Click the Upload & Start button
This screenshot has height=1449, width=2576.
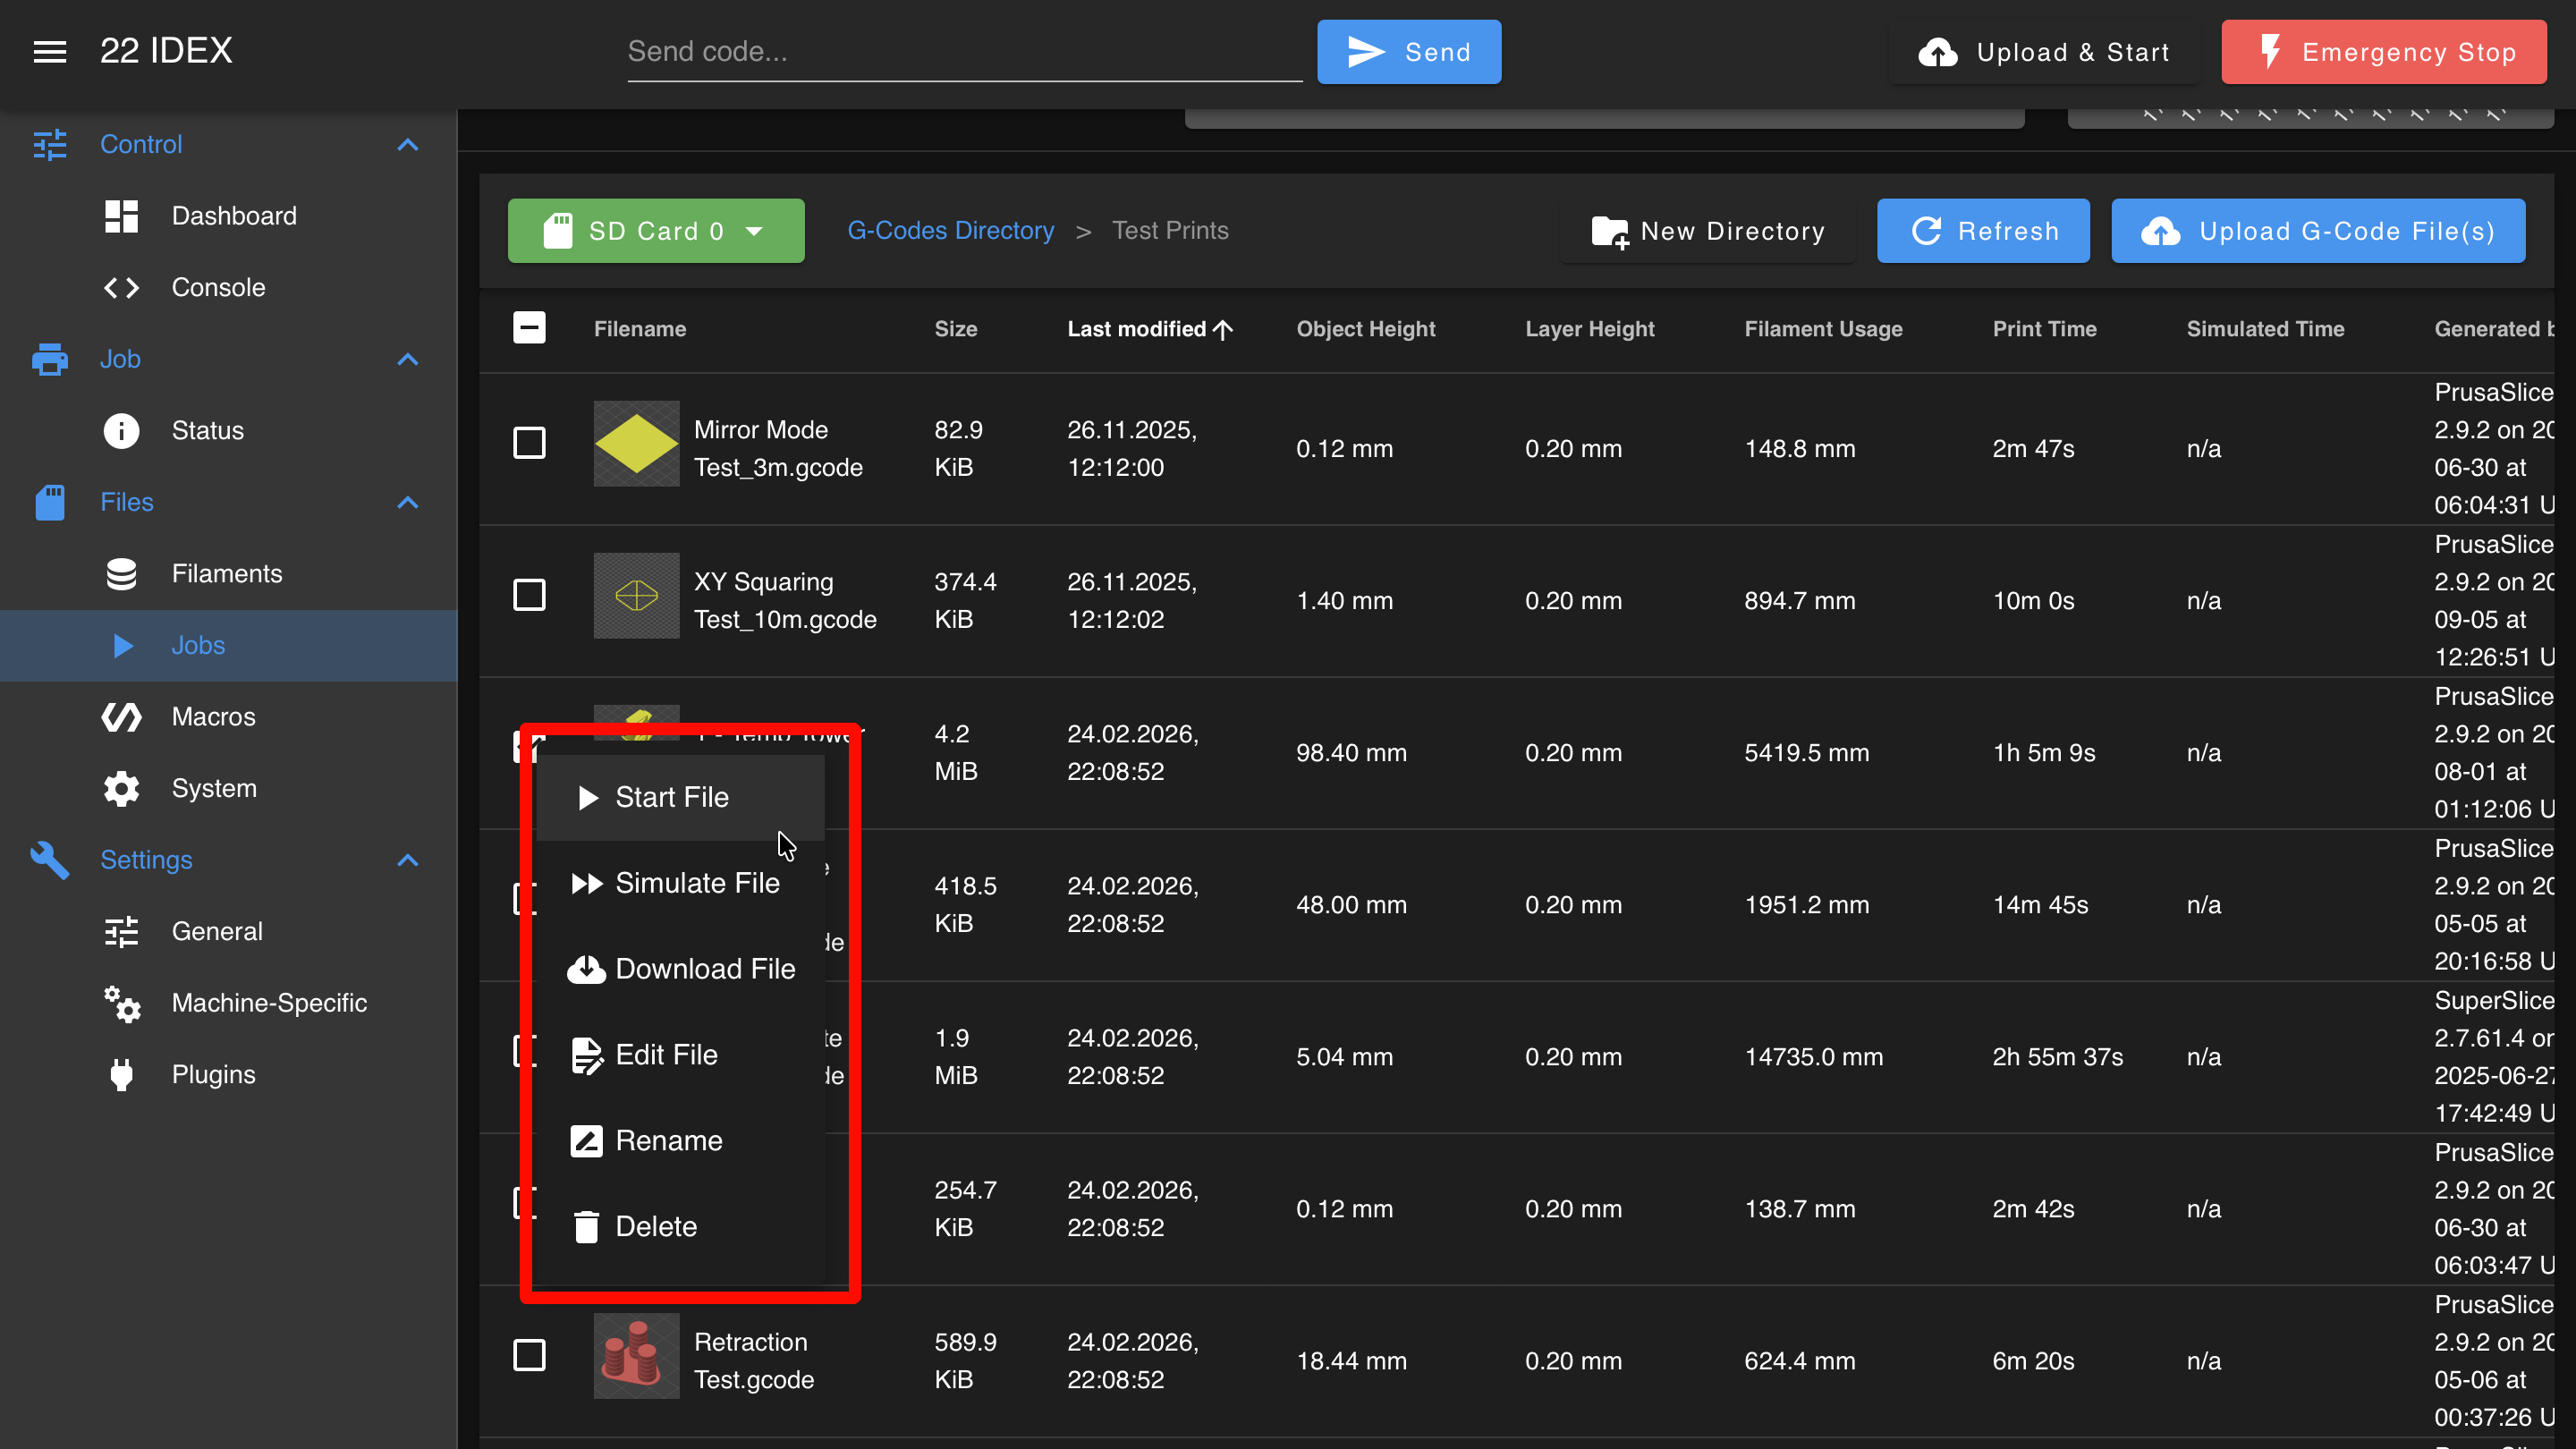click(2044, 52)
